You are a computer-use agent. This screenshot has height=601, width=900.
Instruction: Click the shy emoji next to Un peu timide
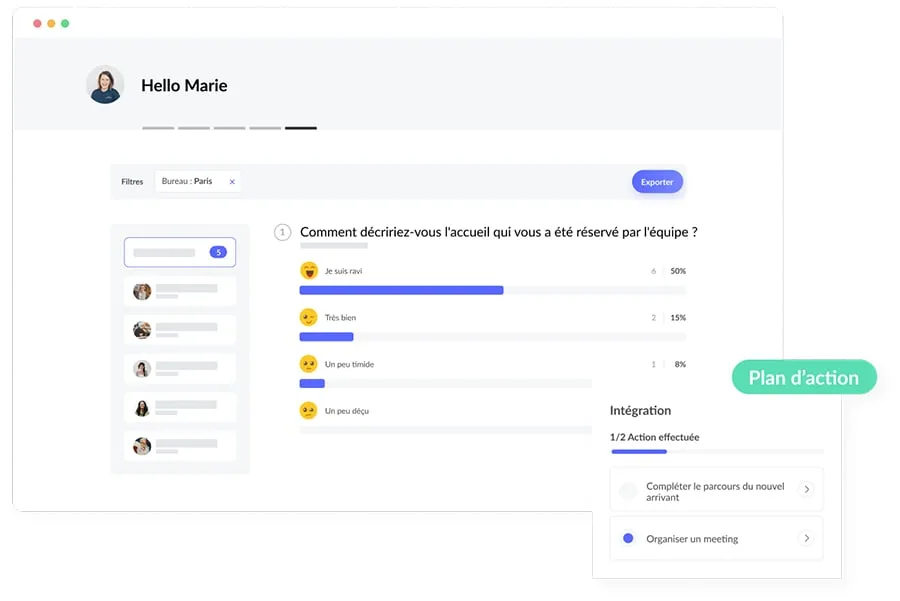pyautogui.click(x=309, y=364)
